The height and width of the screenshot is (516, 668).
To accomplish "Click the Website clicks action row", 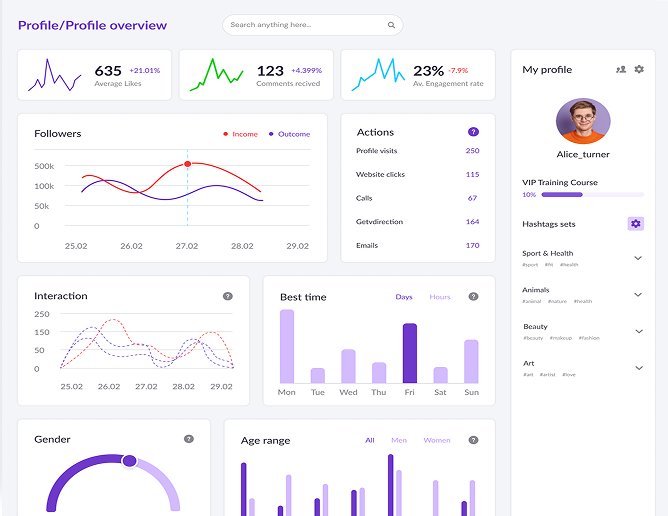I will (x=417, y=175).
